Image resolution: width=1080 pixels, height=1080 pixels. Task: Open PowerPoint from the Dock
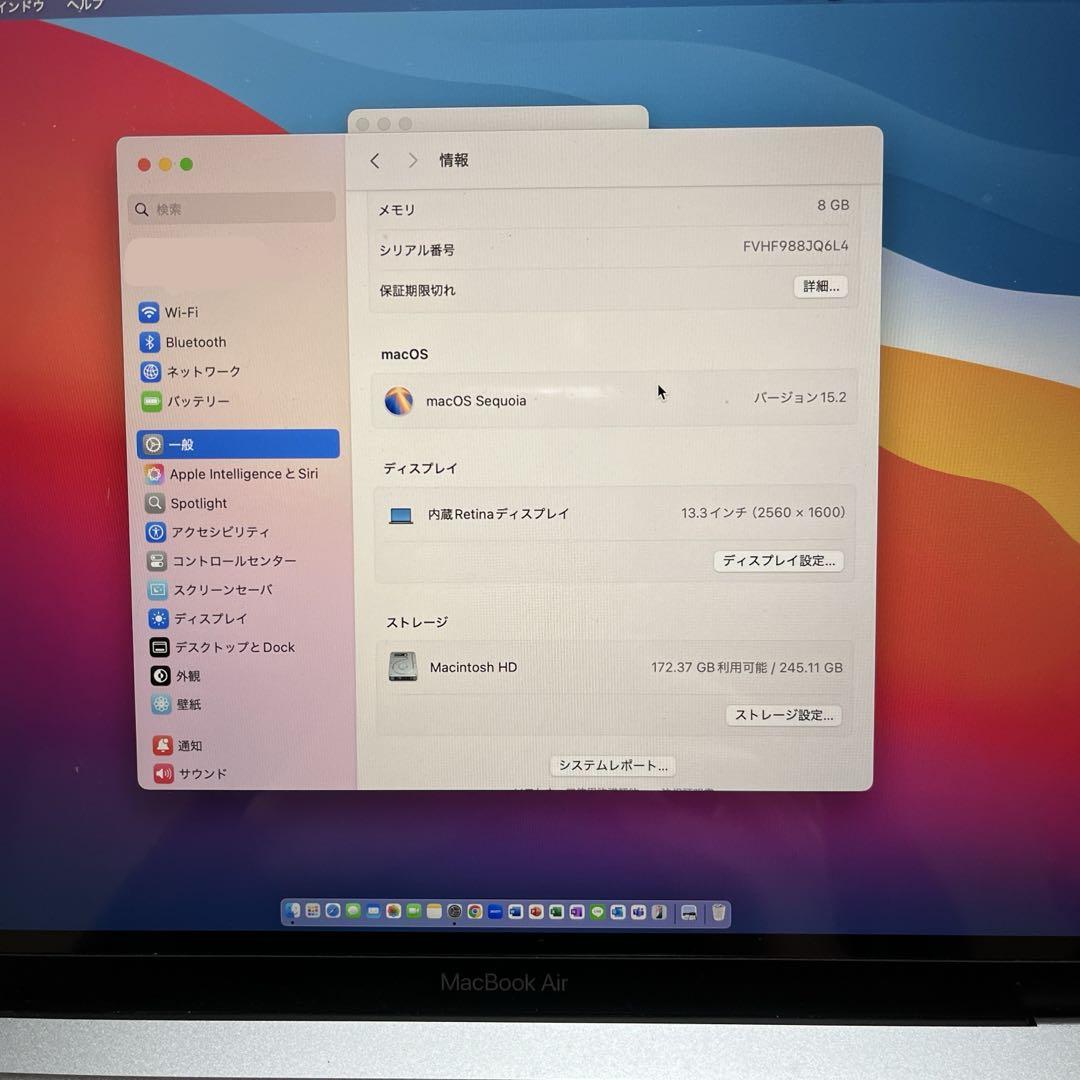click(x=536, y=912)
